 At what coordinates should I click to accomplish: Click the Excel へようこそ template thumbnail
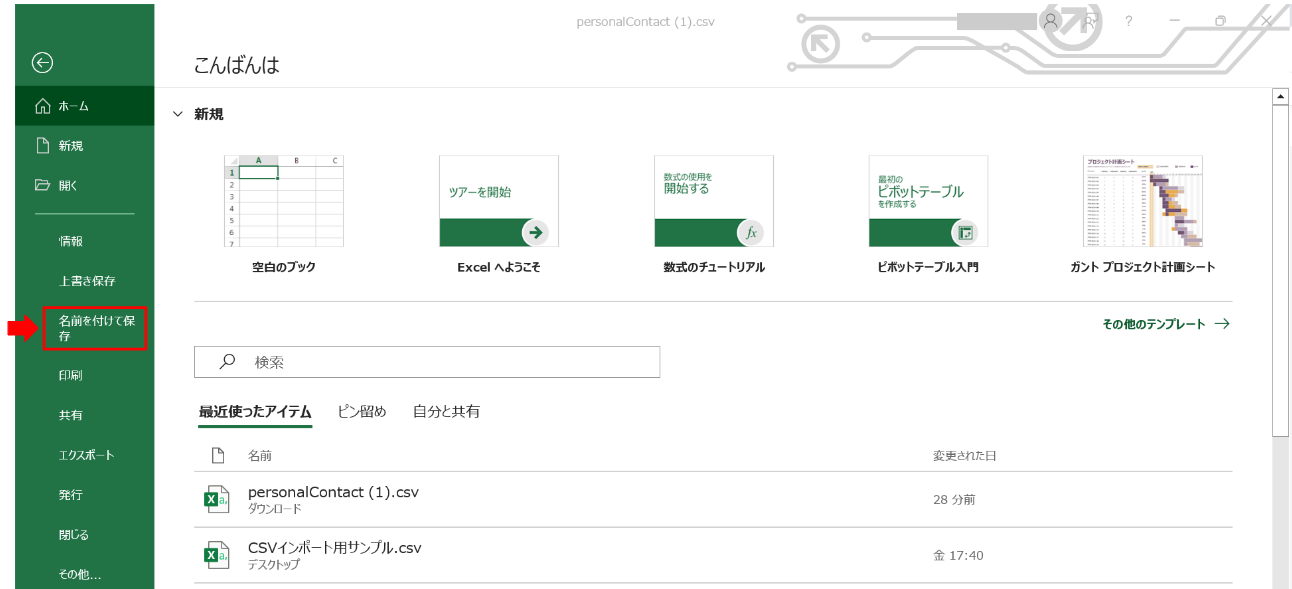[499, 201]
